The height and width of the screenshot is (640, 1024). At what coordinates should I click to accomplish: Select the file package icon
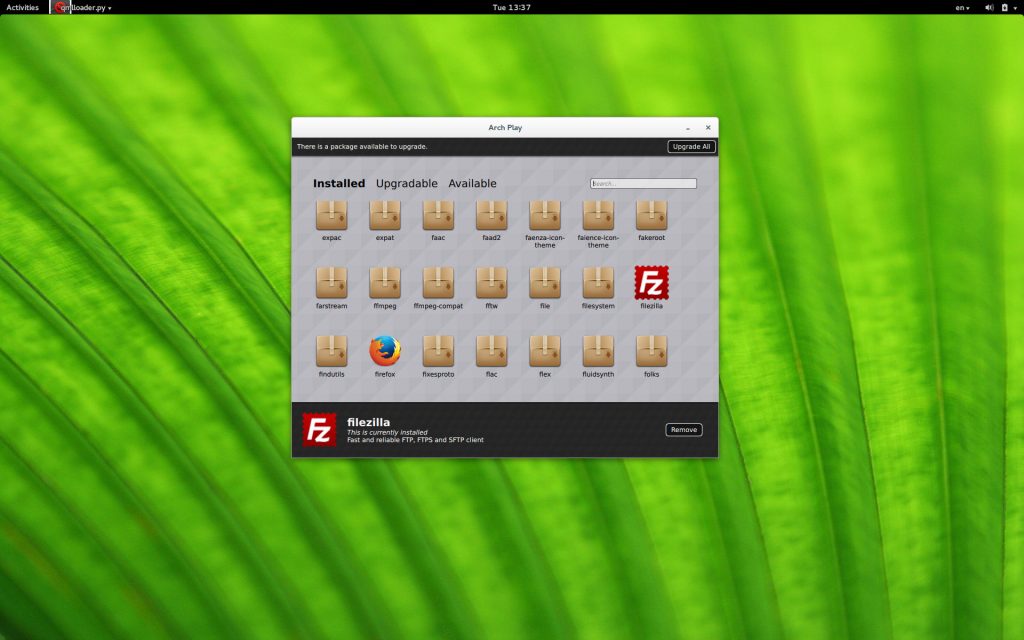click(x=545, y=283)
